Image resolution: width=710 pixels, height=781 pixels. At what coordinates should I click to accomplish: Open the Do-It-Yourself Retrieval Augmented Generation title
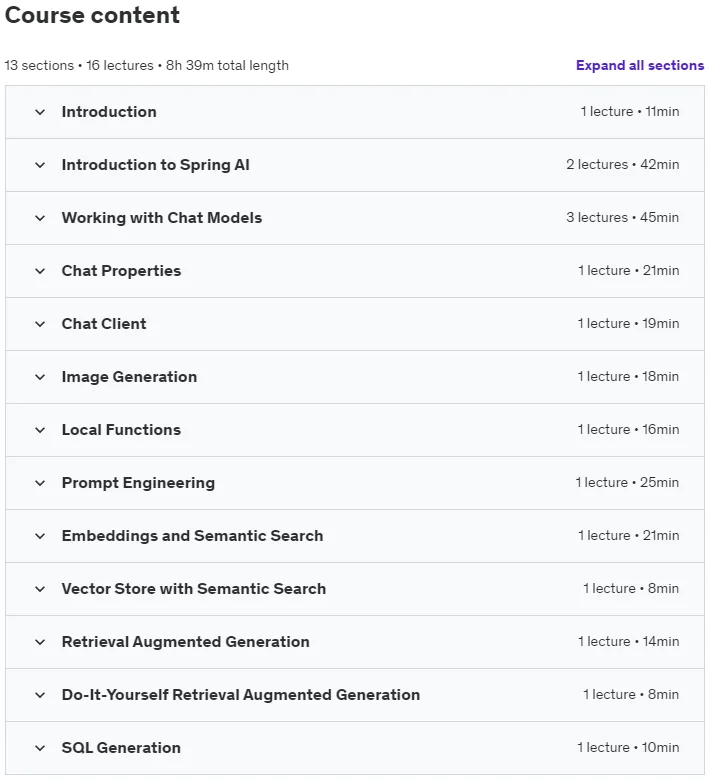[241, 694]
